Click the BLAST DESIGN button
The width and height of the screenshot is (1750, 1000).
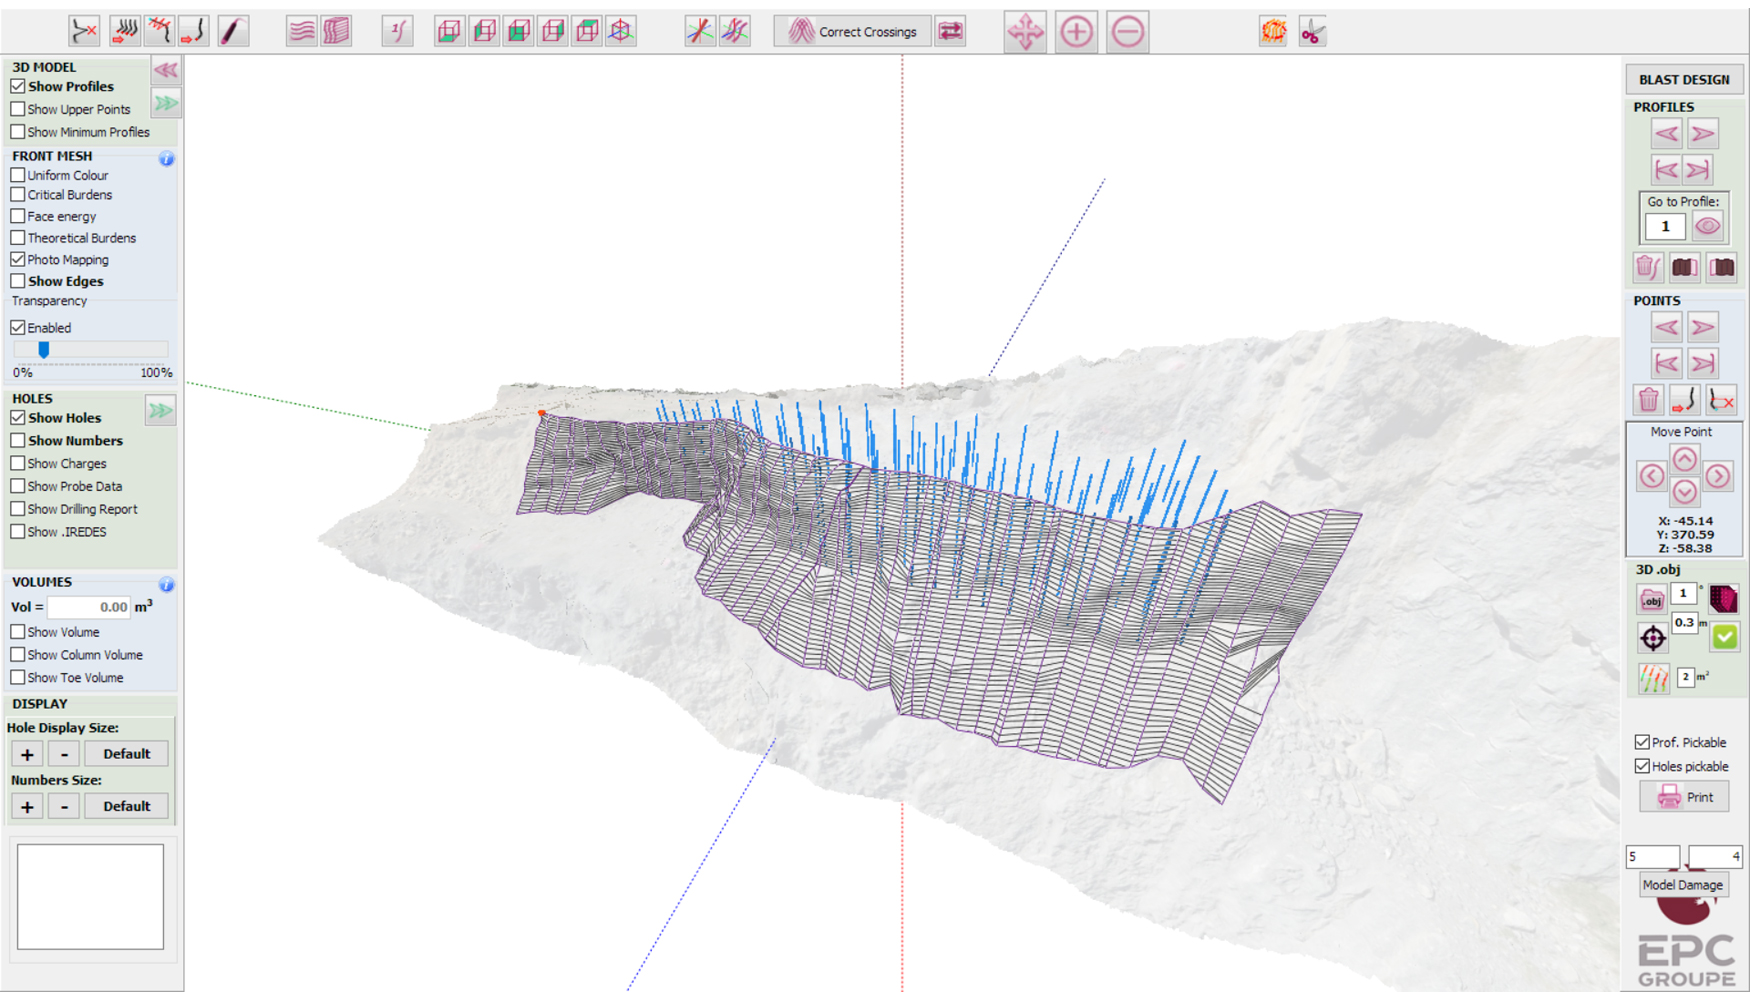[1684, 79]
